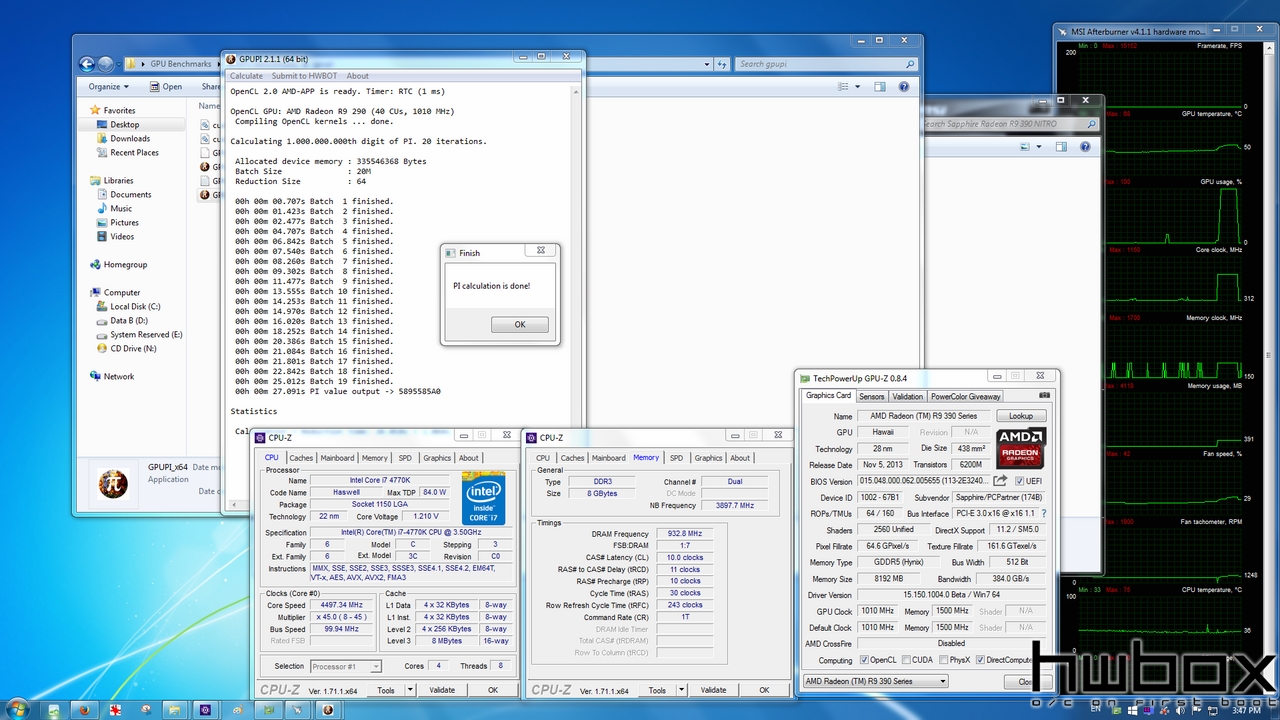Open the Organize dropdown in Explorer
Image resolution: width=1280 pixels, height=720 pixels.
pyautogui.click(x=108, y=87)
